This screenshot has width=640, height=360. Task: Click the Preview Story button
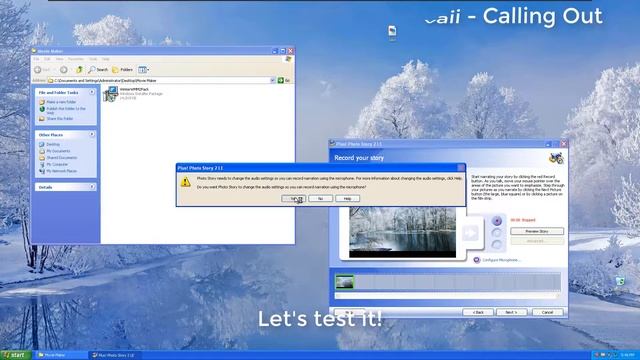pyautogui.click(x=537, y=231)
